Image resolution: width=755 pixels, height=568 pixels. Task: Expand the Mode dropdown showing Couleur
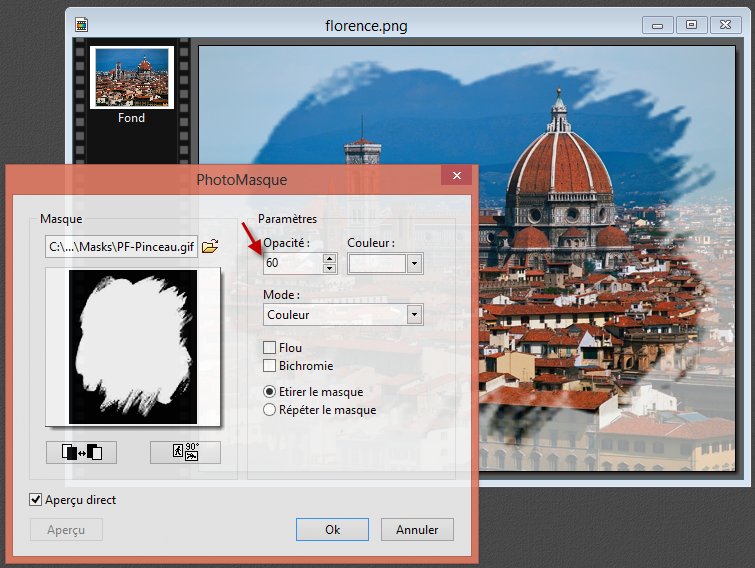414,315
